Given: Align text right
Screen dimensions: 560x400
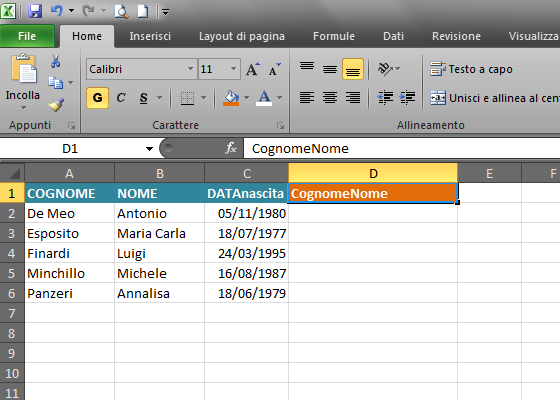Looking at the screenshot, I should tap(353, 98).
